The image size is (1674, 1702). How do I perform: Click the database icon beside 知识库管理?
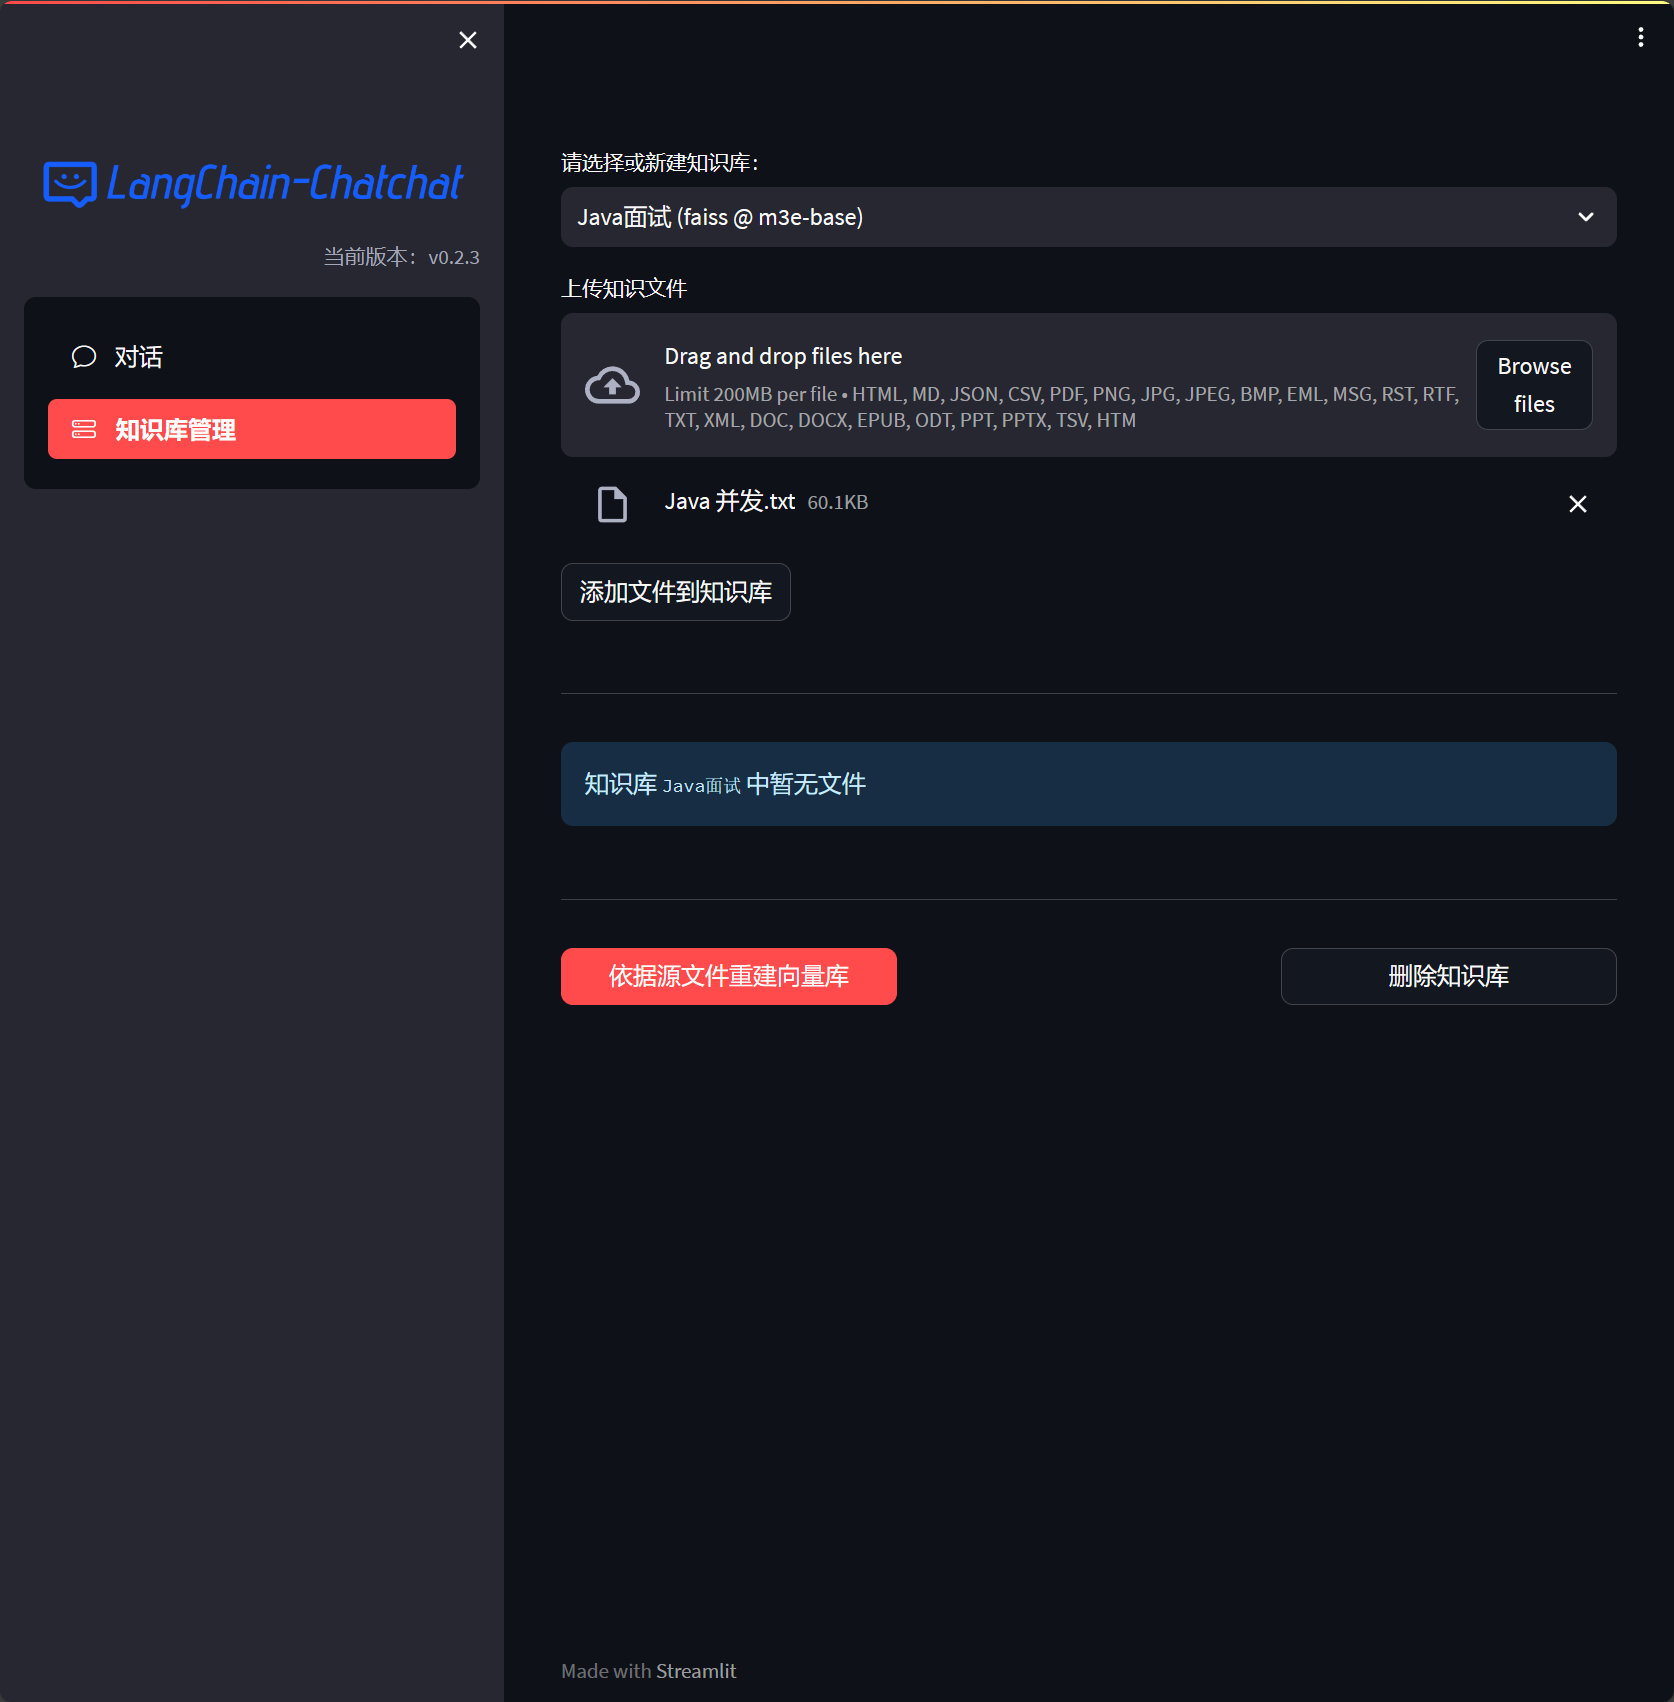(x=84, y=430)
